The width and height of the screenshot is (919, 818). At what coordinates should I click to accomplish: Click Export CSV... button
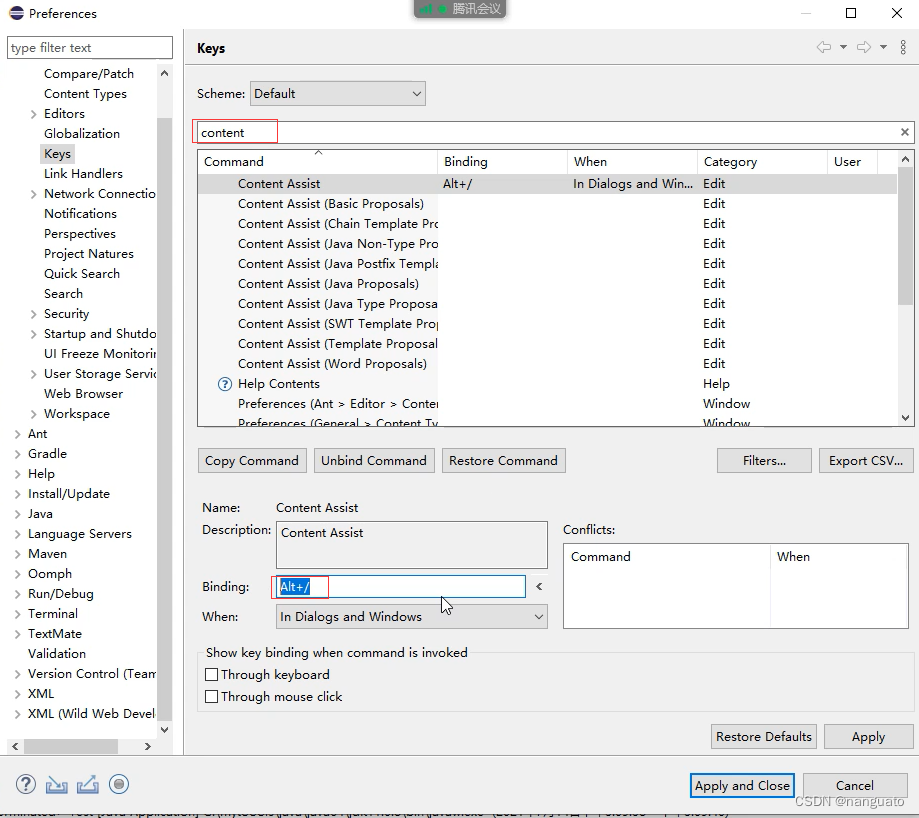tap(866, 461)
